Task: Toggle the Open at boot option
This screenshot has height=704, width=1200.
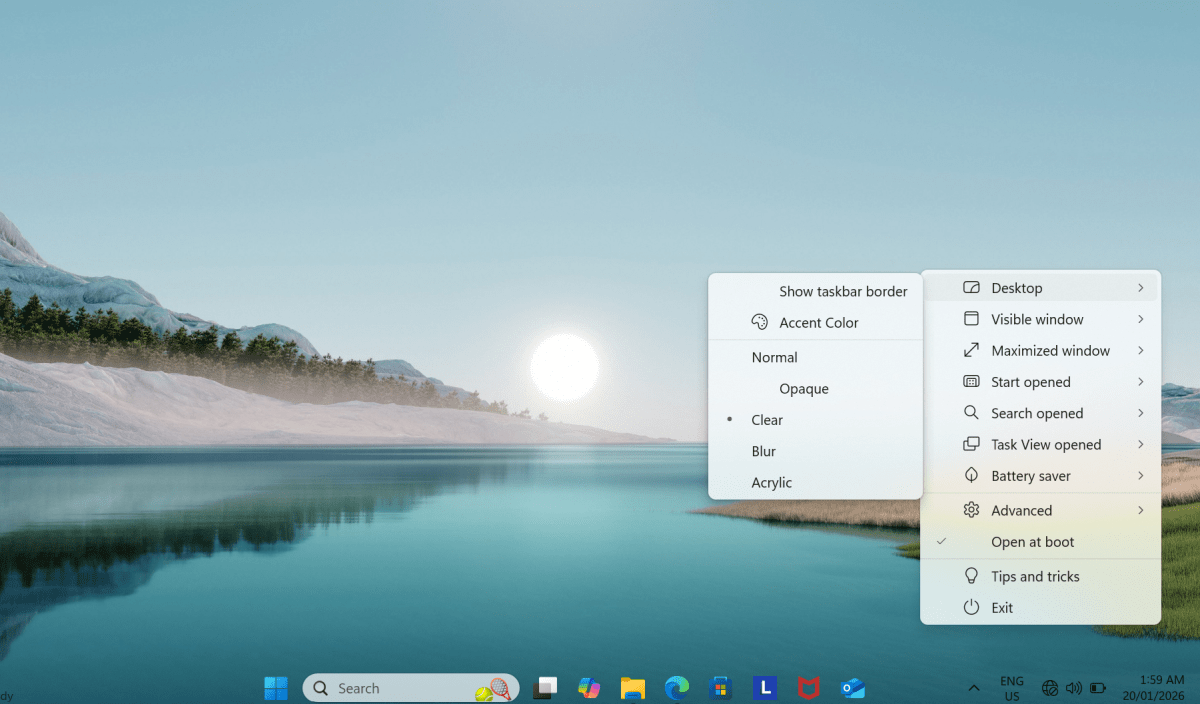Action: click(1032, 542)
